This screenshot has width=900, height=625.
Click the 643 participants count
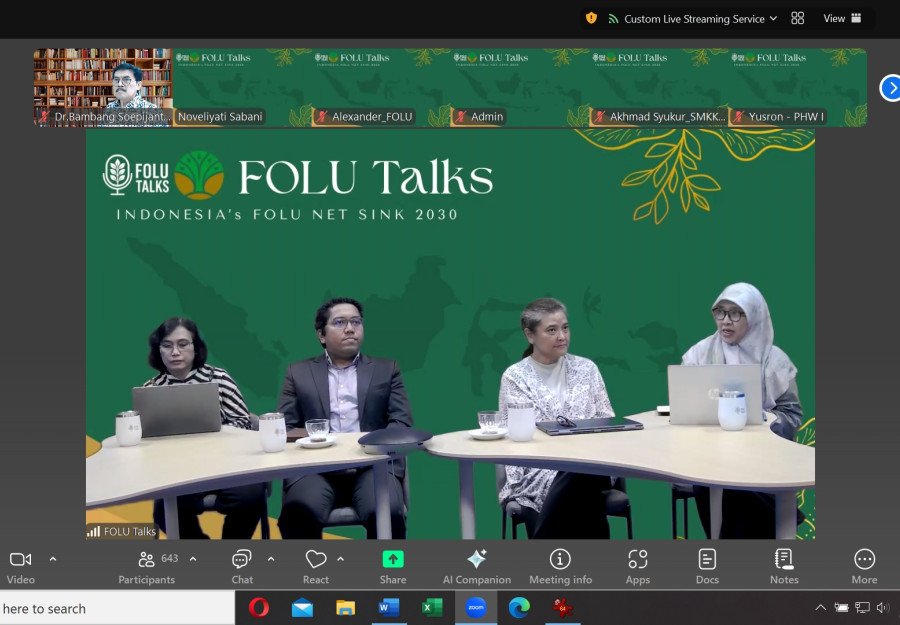point(169,558)
